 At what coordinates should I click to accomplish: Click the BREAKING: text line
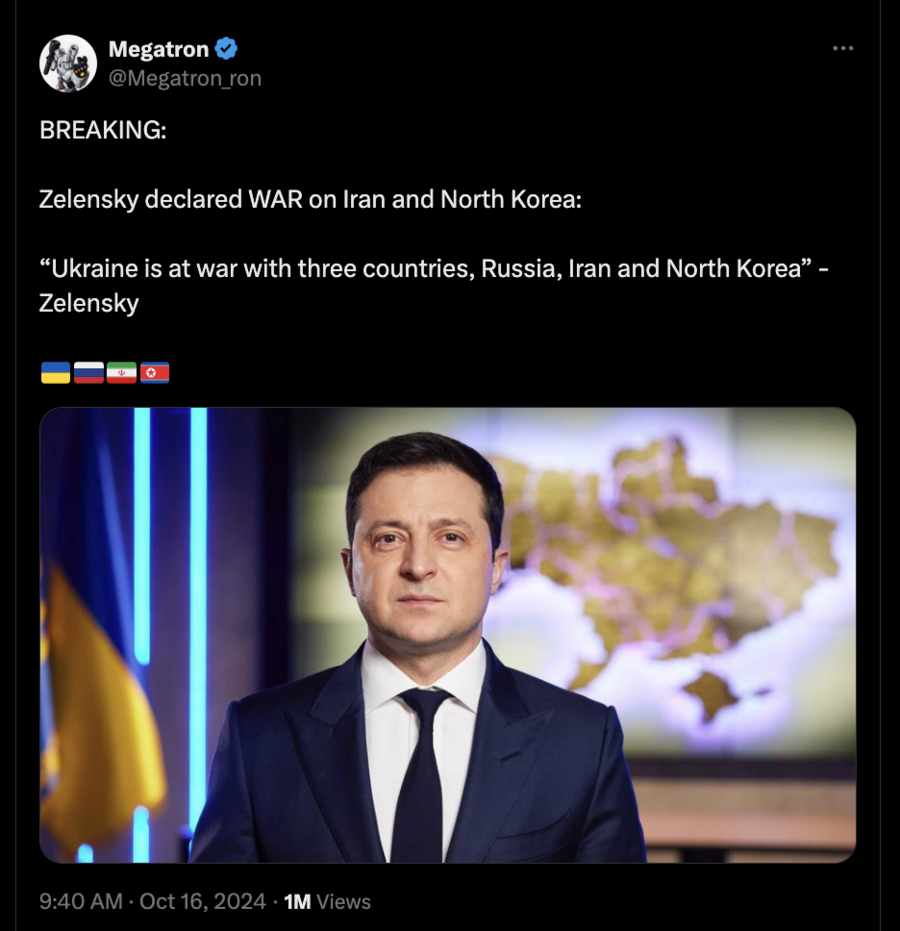point(103,130)
